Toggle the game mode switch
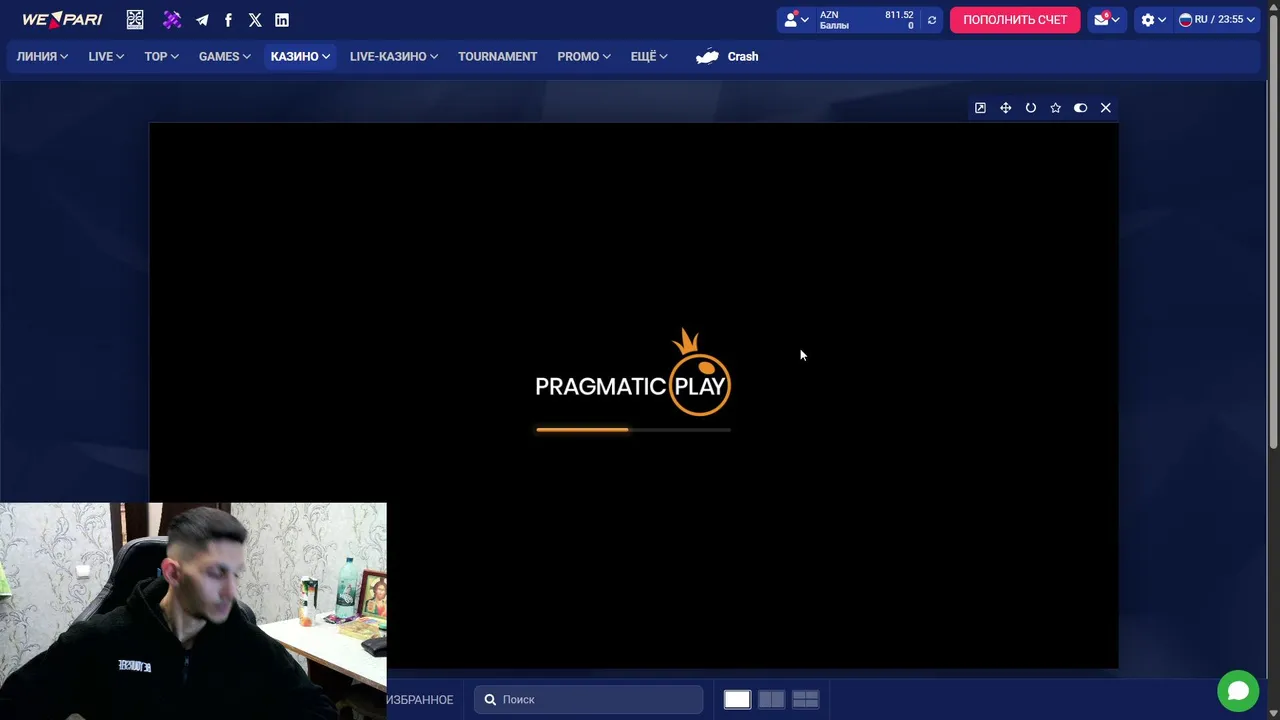 (x=1080, y=108)
